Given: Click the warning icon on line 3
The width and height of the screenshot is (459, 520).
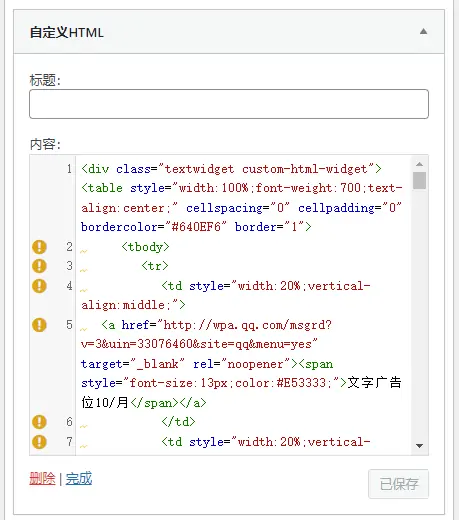Looking at the screenshot, I should pos(39,266).
